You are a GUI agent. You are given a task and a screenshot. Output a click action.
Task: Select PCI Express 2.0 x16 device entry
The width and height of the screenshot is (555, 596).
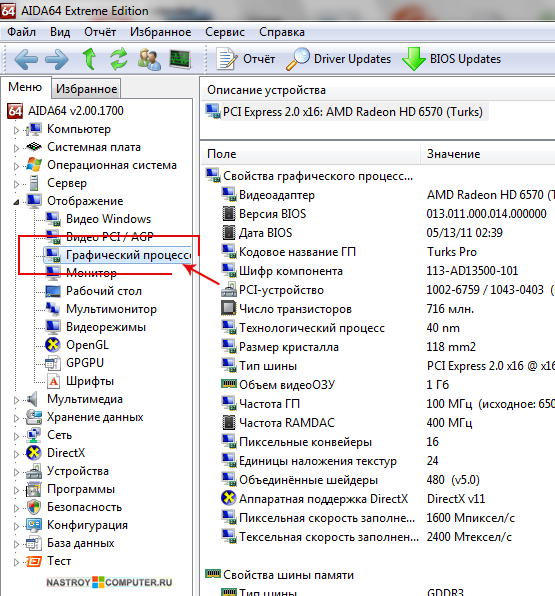tap(346, 112)
